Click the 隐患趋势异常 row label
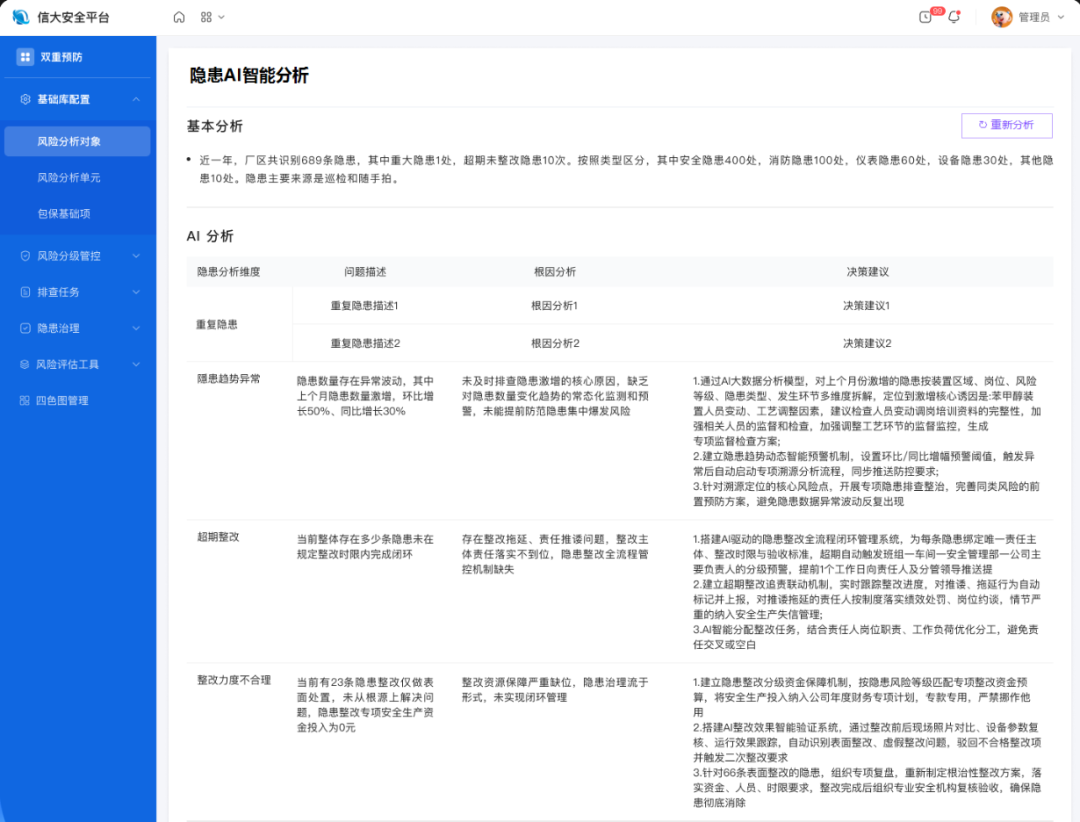Viewport: 1080px width, 822px height. click(x=229, y=379)
